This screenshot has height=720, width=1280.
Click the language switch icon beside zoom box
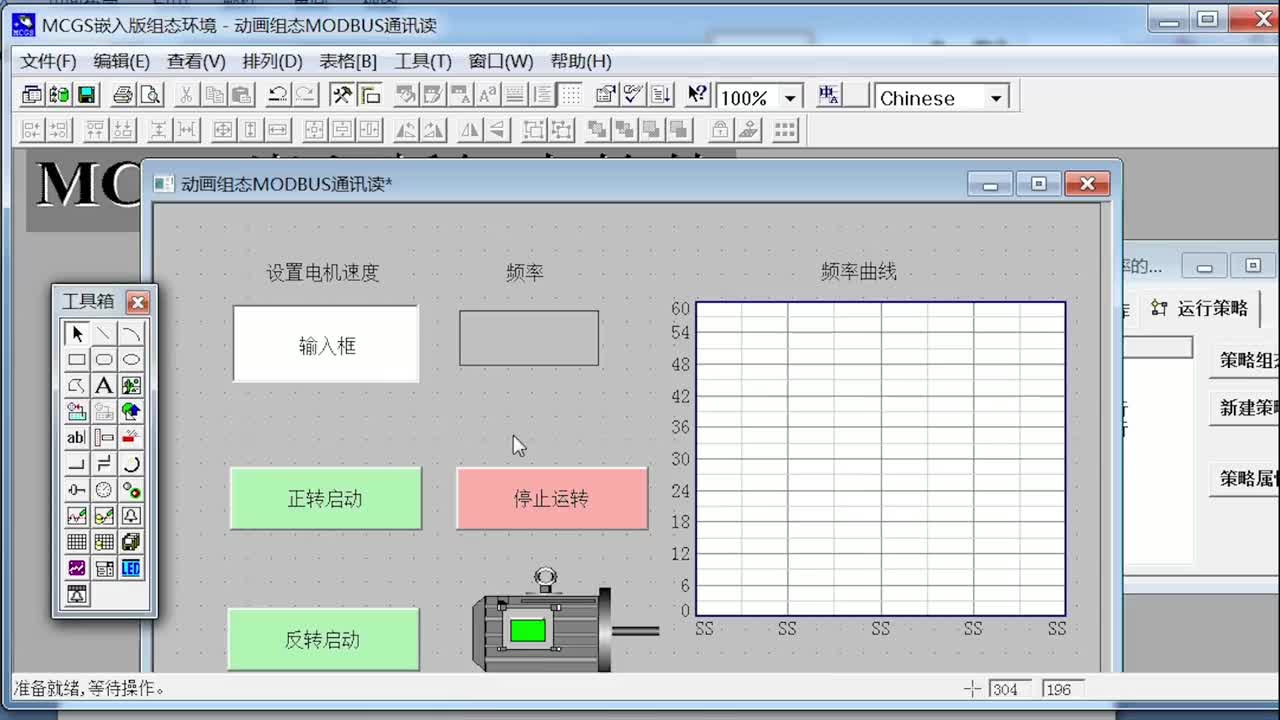click(829, 96)
